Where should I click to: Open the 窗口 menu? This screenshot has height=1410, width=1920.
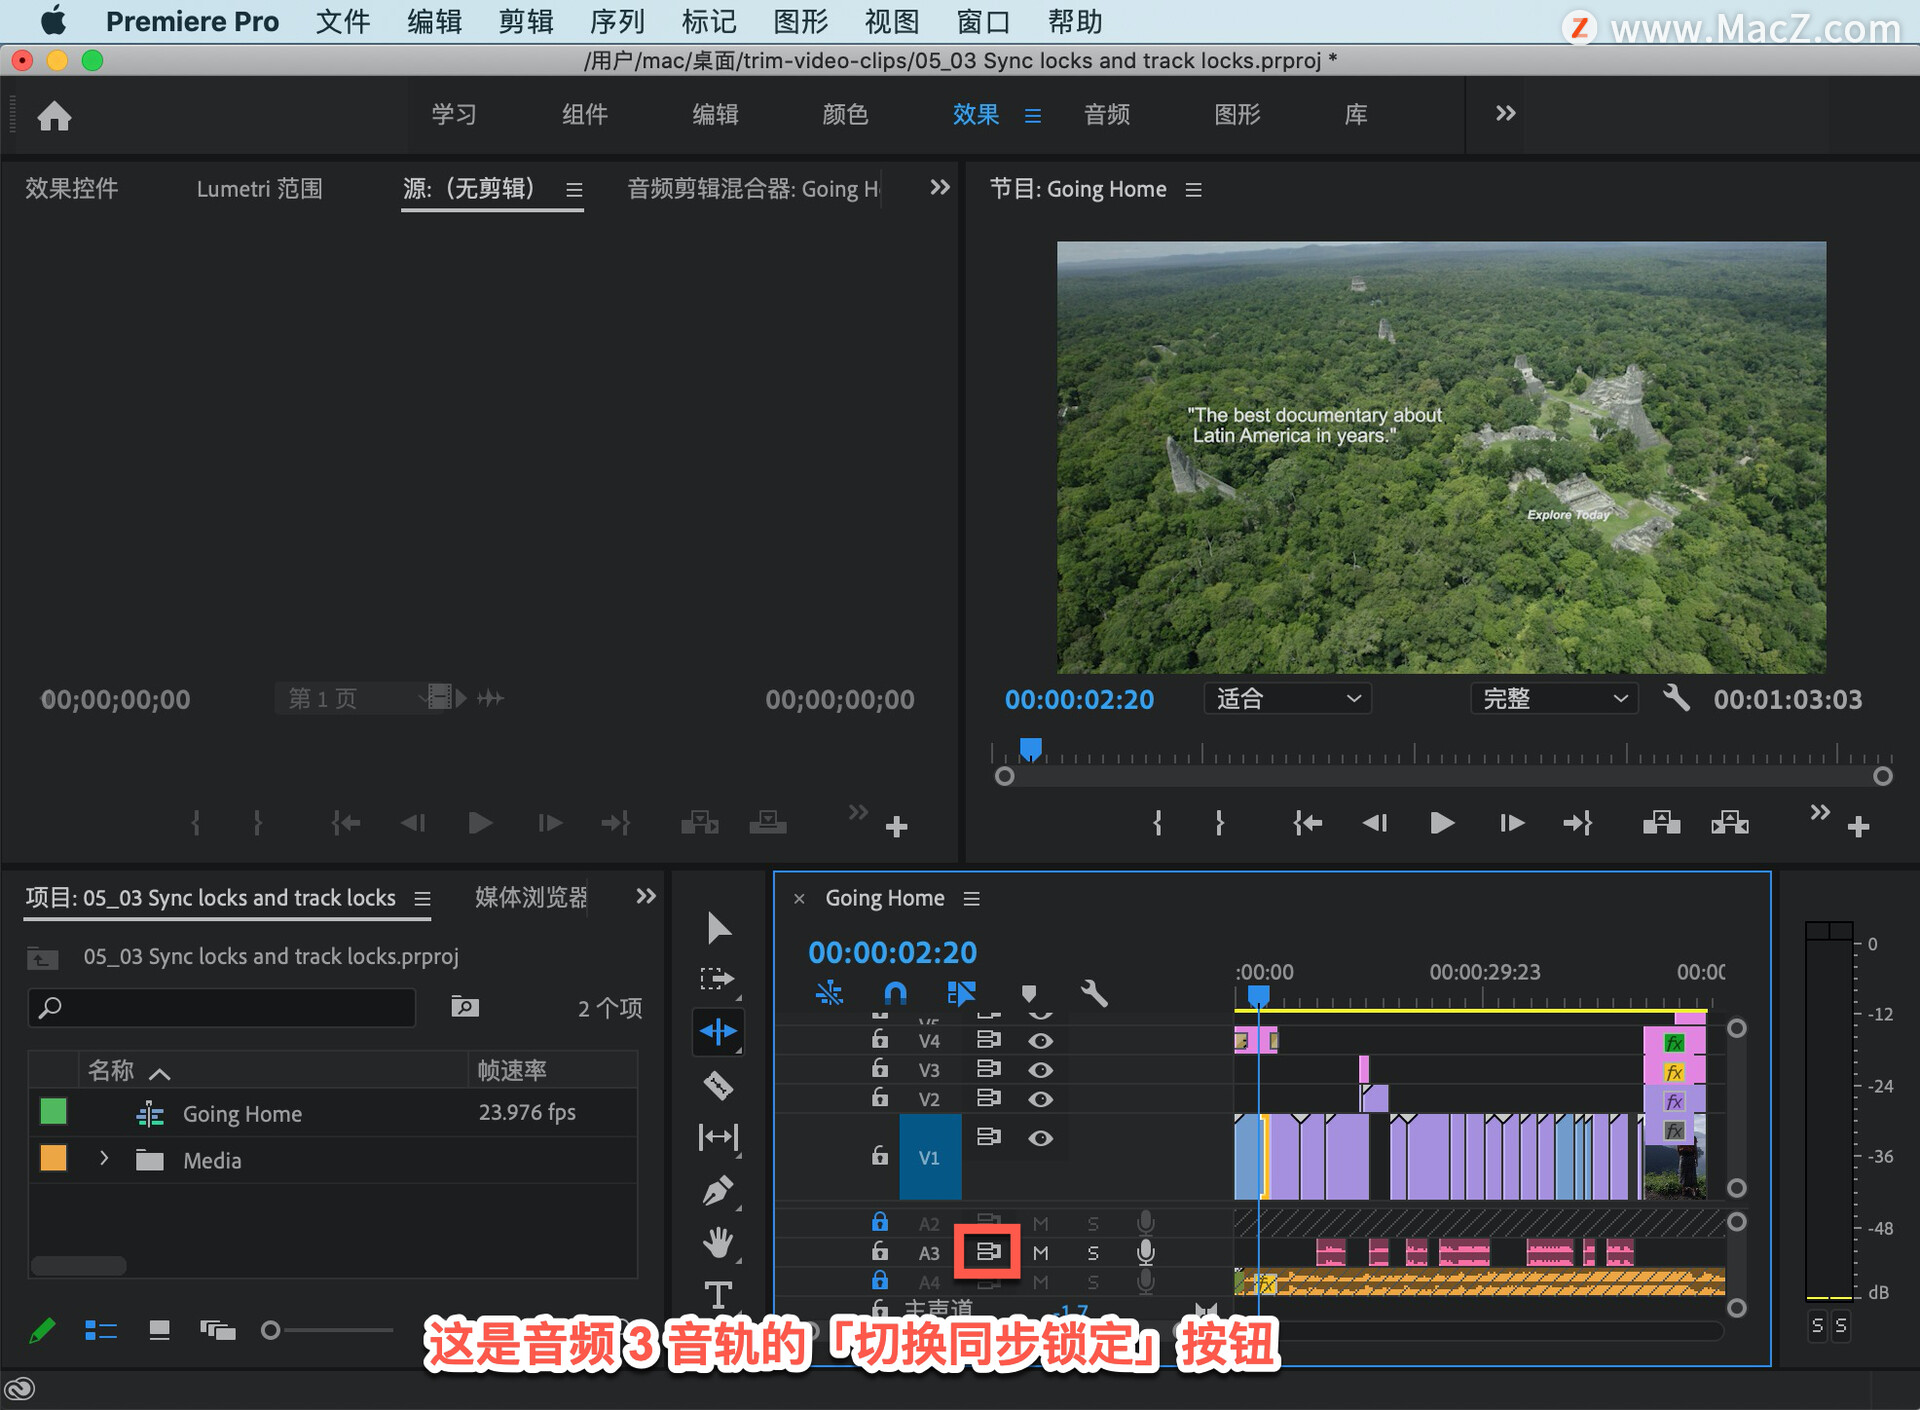(984, 21)
